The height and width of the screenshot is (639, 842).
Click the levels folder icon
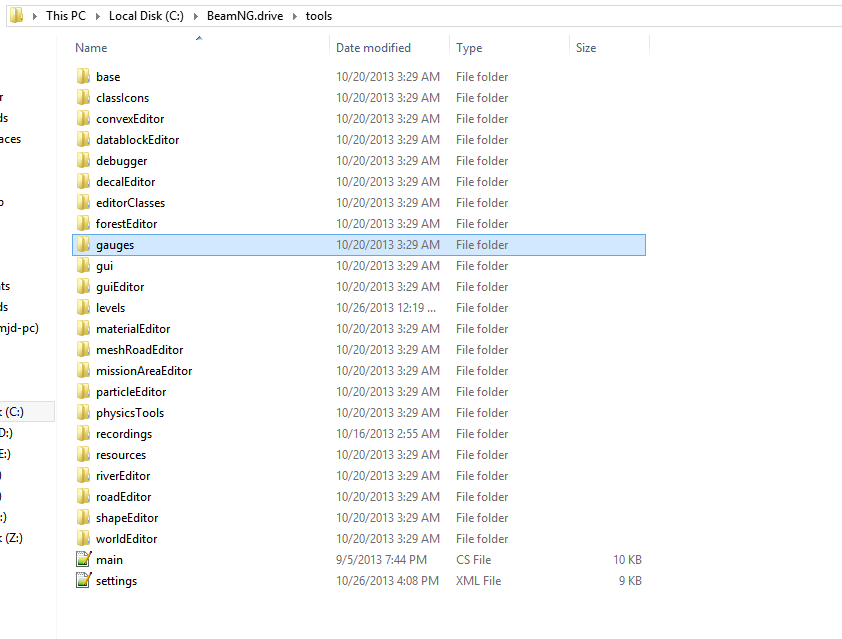click(x=83, y=308)
